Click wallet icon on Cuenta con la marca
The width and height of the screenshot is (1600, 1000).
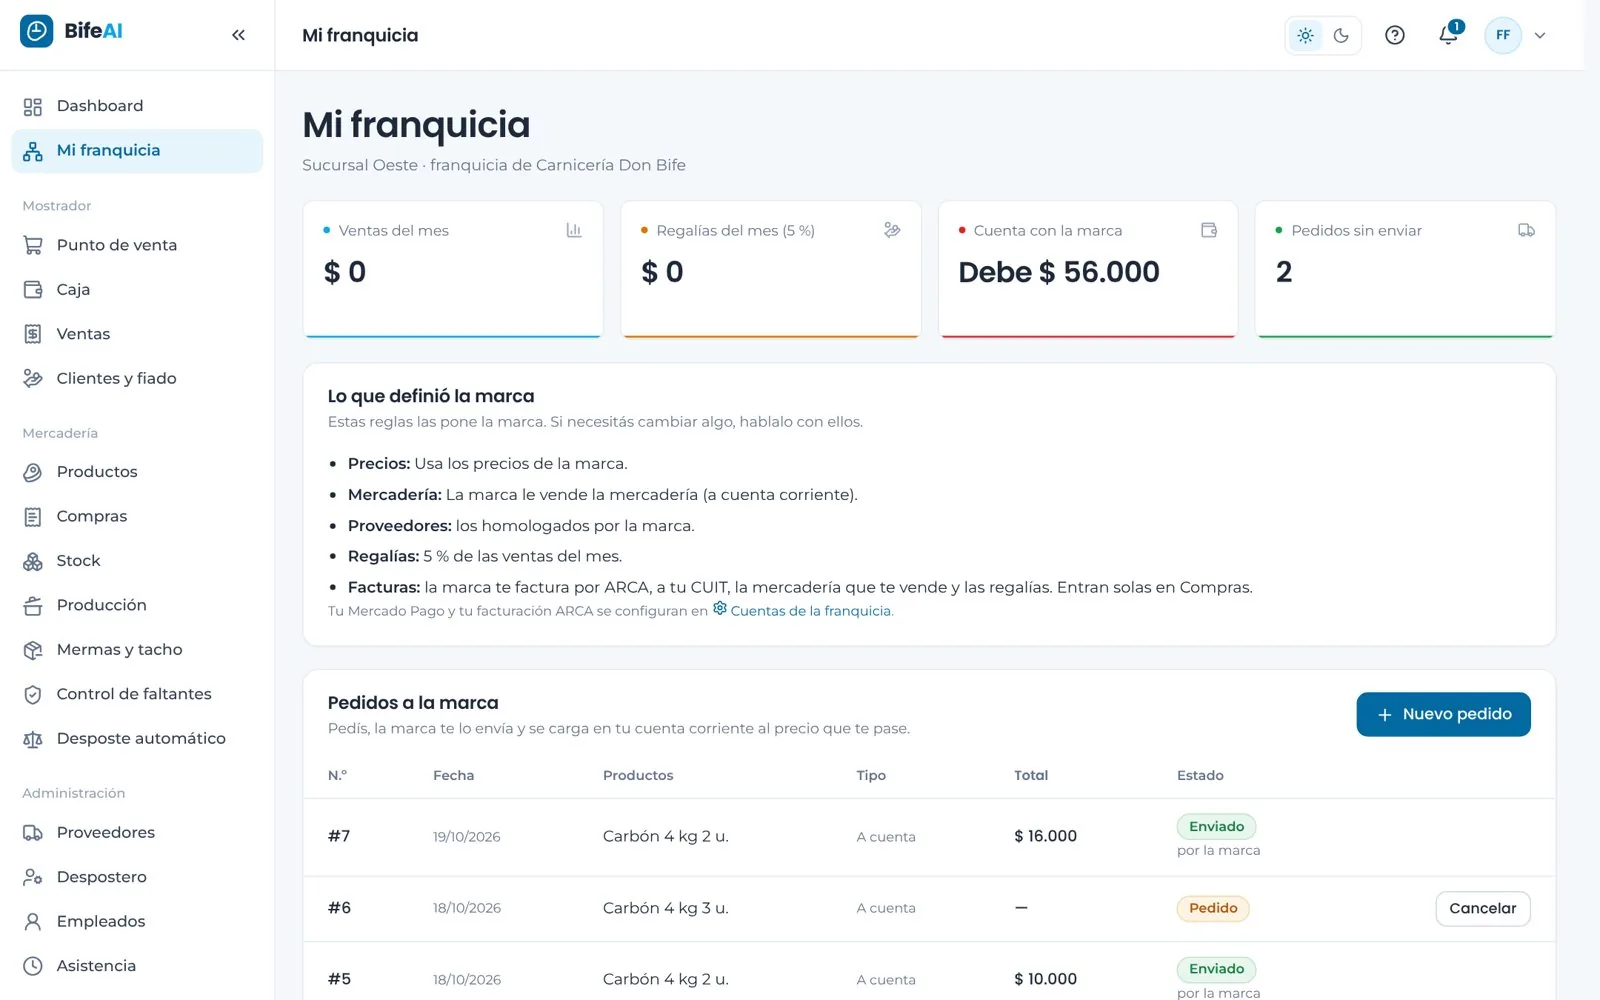[1209, 230]
